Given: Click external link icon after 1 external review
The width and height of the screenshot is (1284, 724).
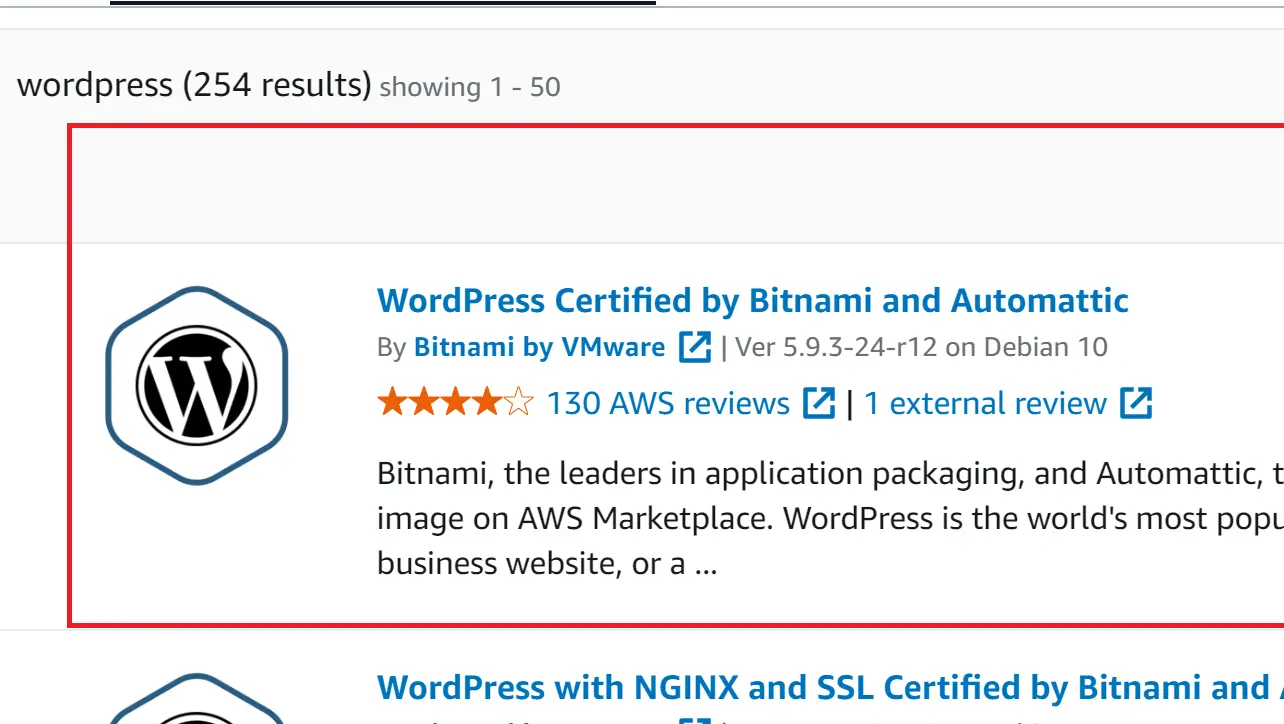Looking at the screenshot, I should (x=1136, y=403).
